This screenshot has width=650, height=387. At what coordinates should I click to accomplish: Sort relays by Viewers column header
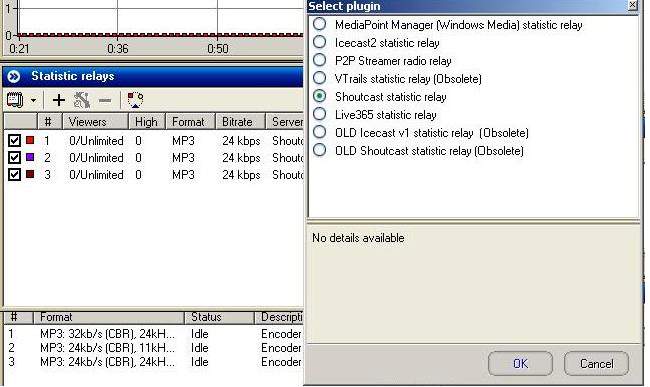point(95,122)
